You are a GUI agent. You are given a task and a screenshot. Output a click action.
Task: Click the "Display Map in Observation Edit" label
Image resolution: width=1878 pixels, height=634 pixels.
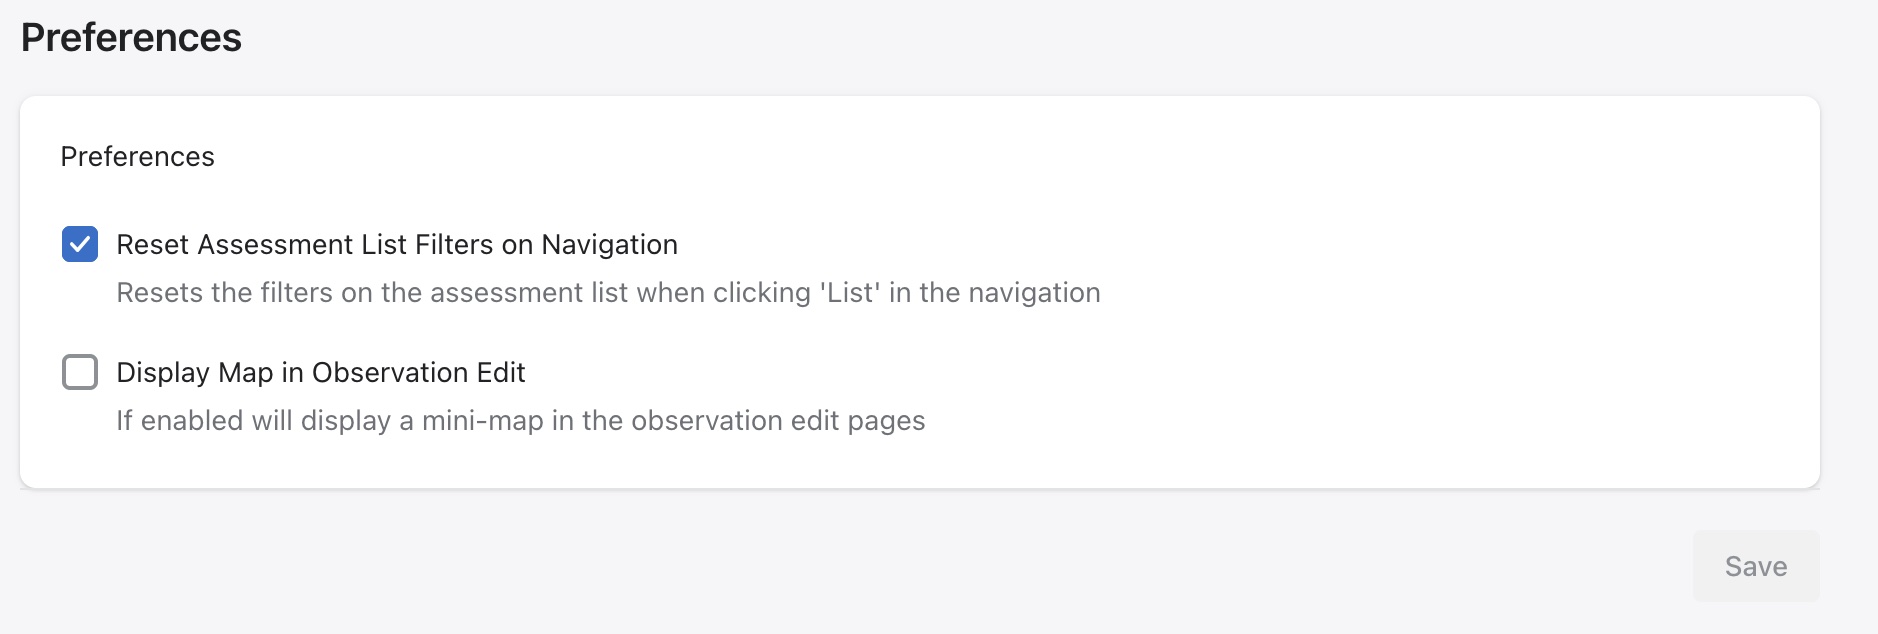320,373
